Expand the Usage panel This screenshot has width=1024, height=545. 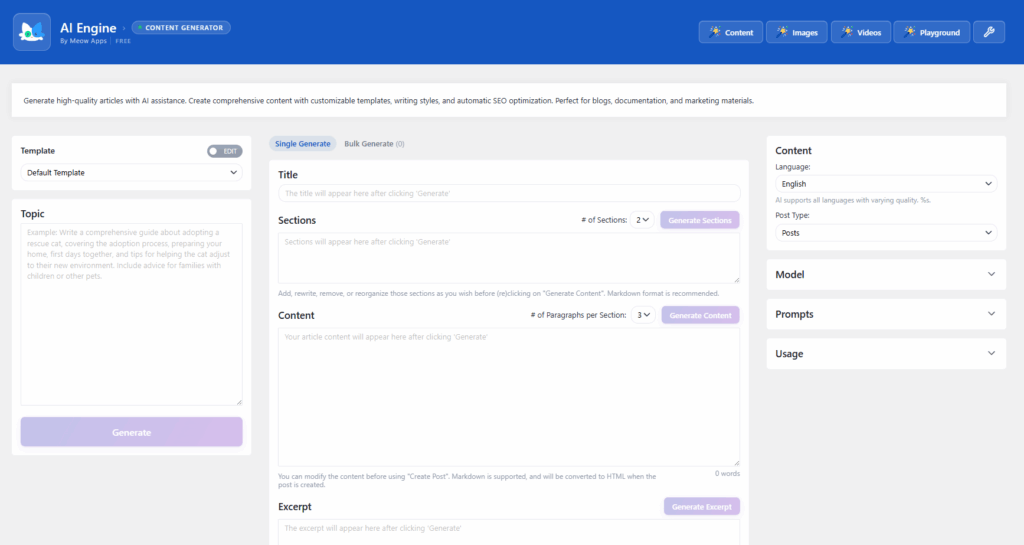tap(886, 354)
